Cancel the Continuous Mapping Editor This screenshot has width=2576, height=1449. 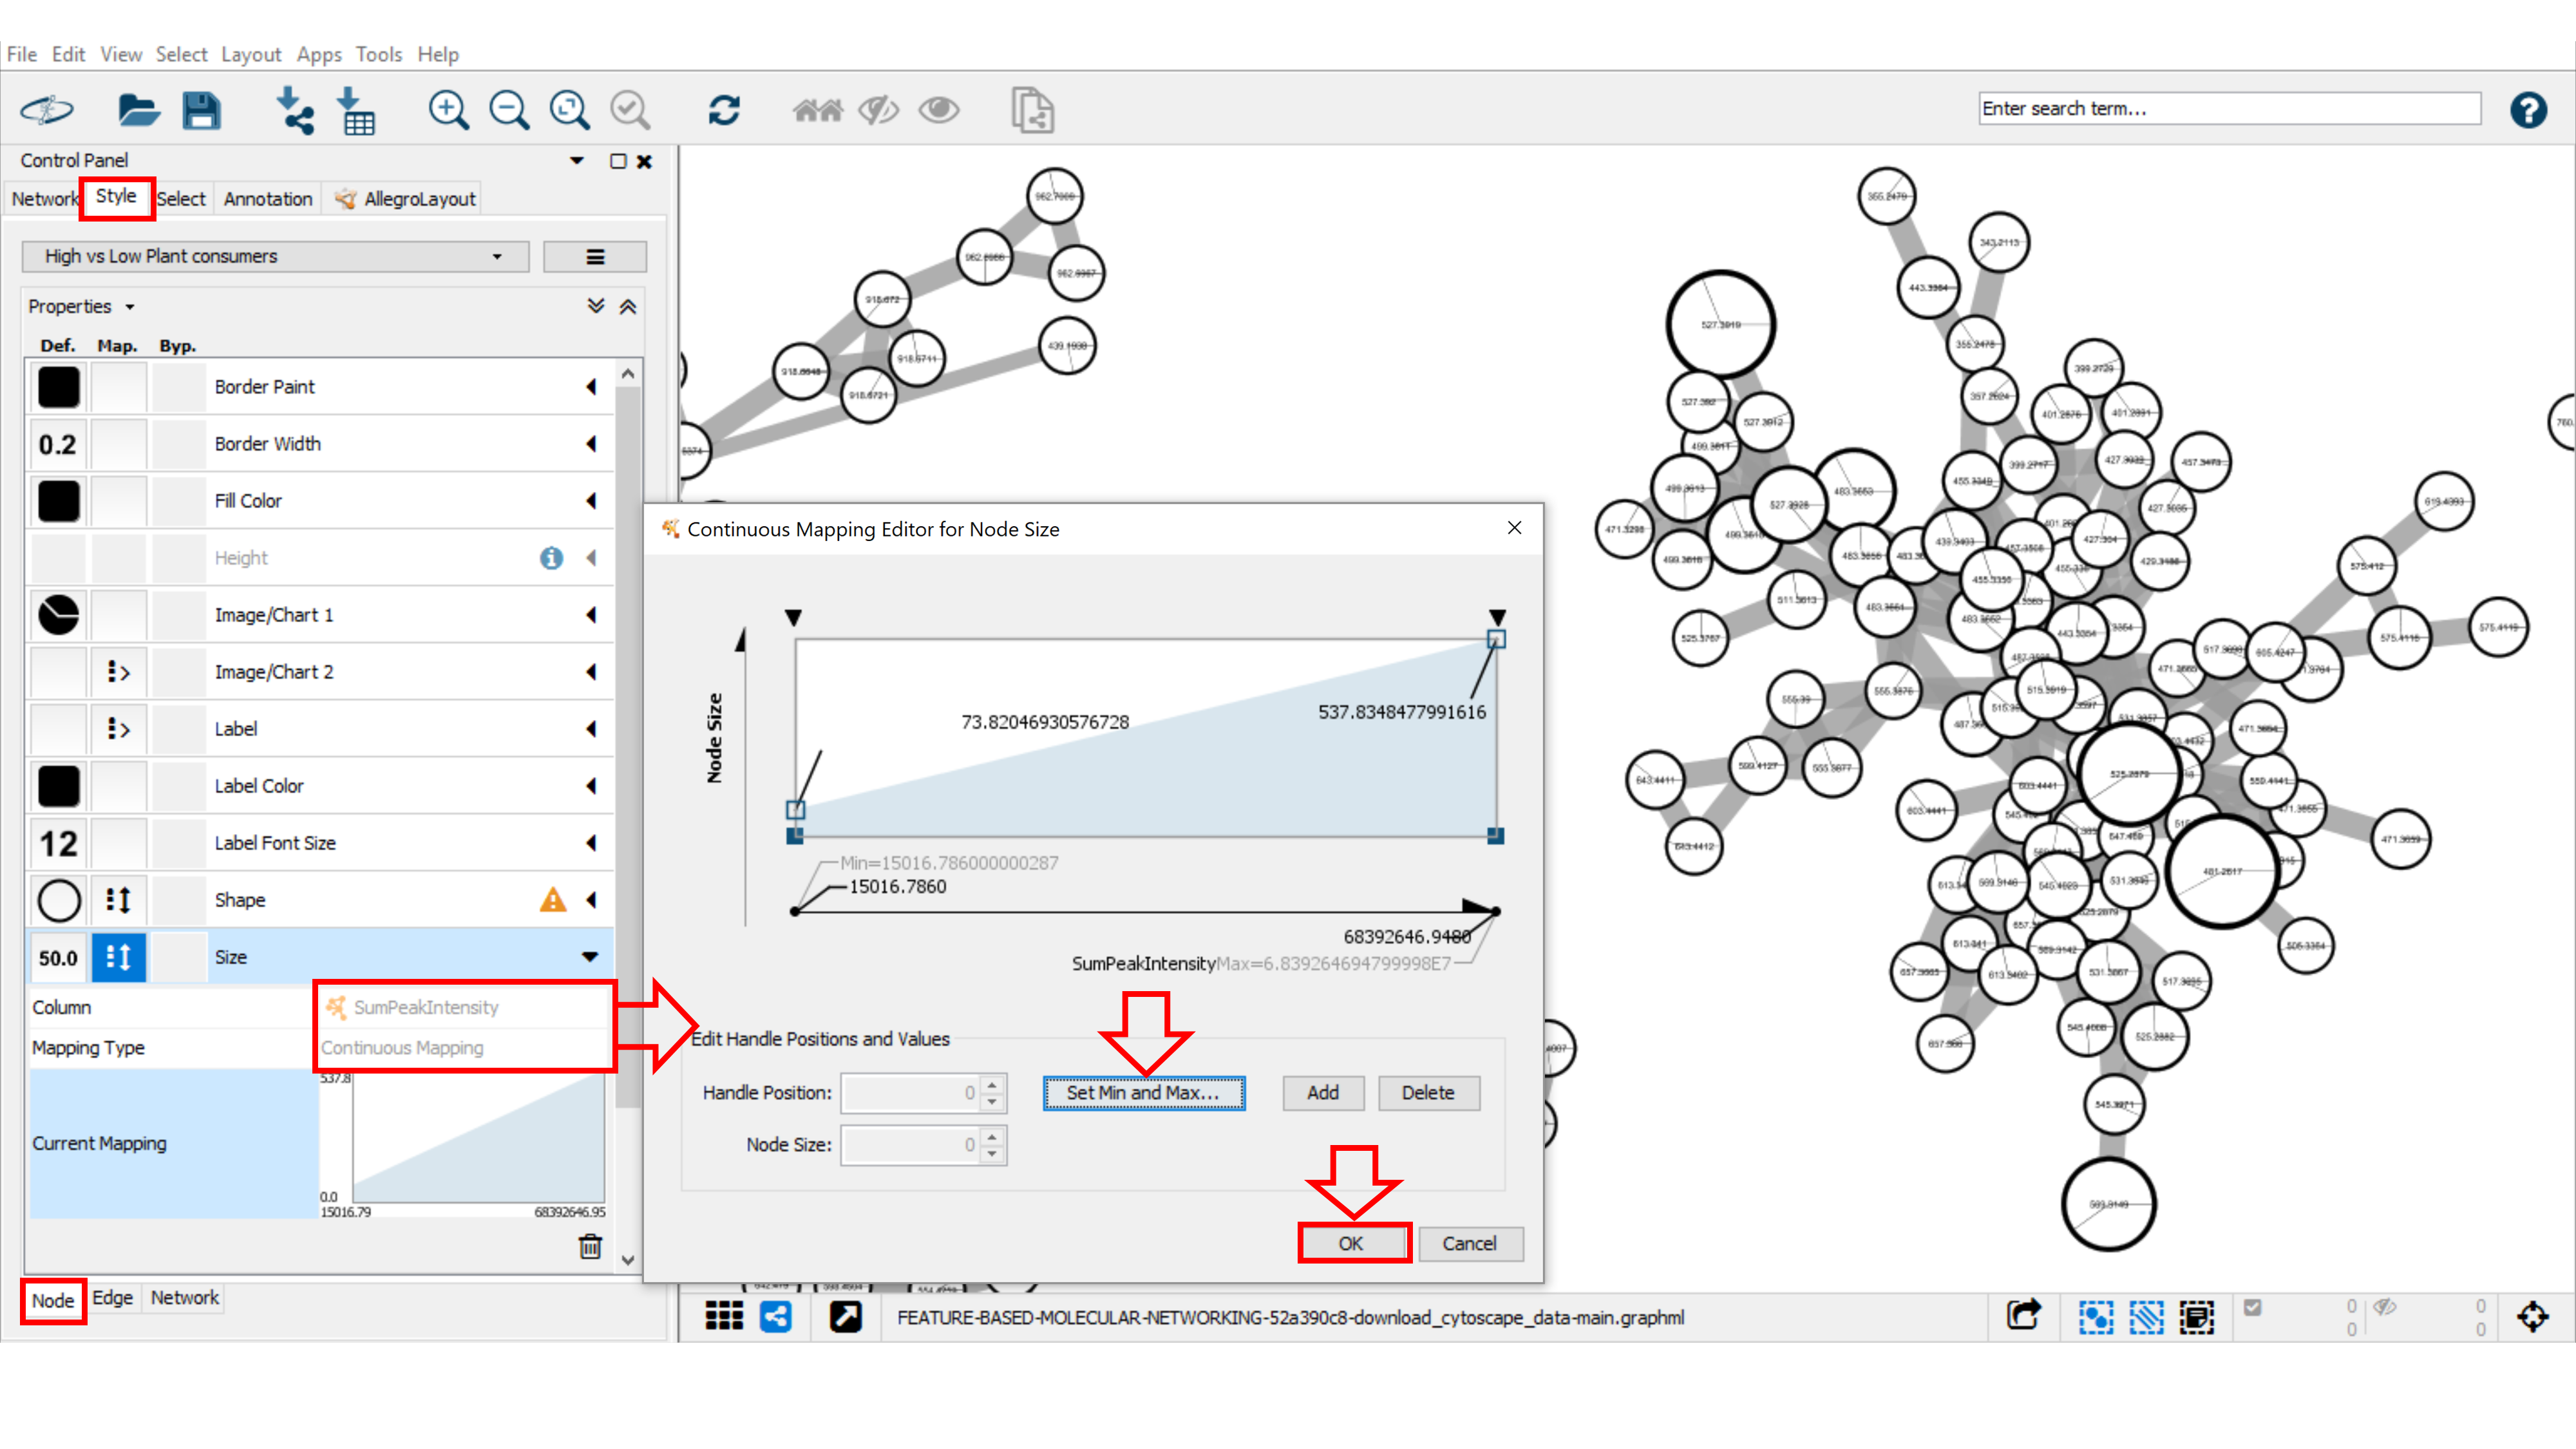pyautogui.click(x=1469, y=1243)
